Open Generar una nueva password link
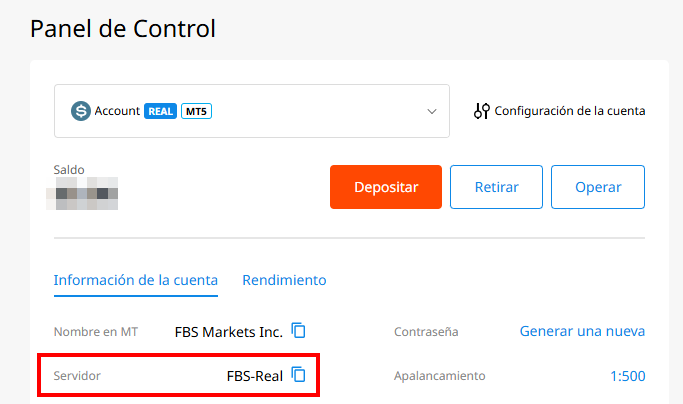The width and height of the screenshot is (683, 404). pos(582,331)
